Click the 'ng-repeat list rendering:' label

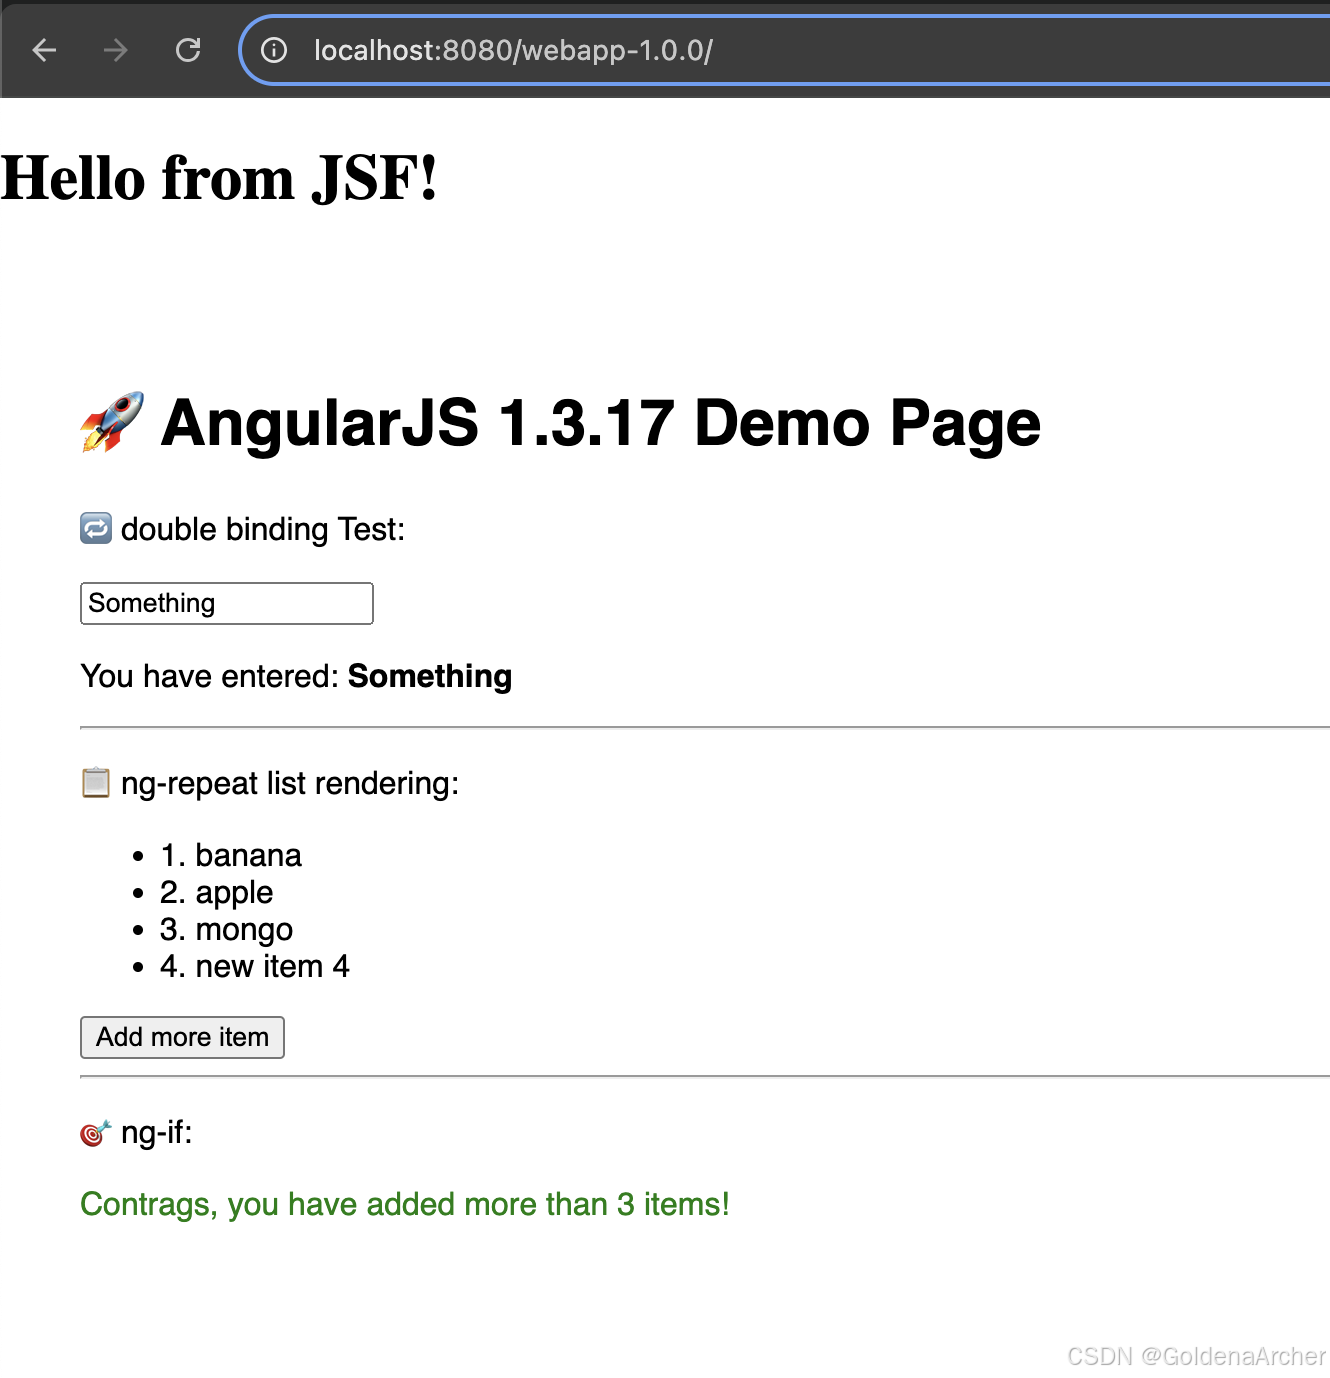pos(290,783)
